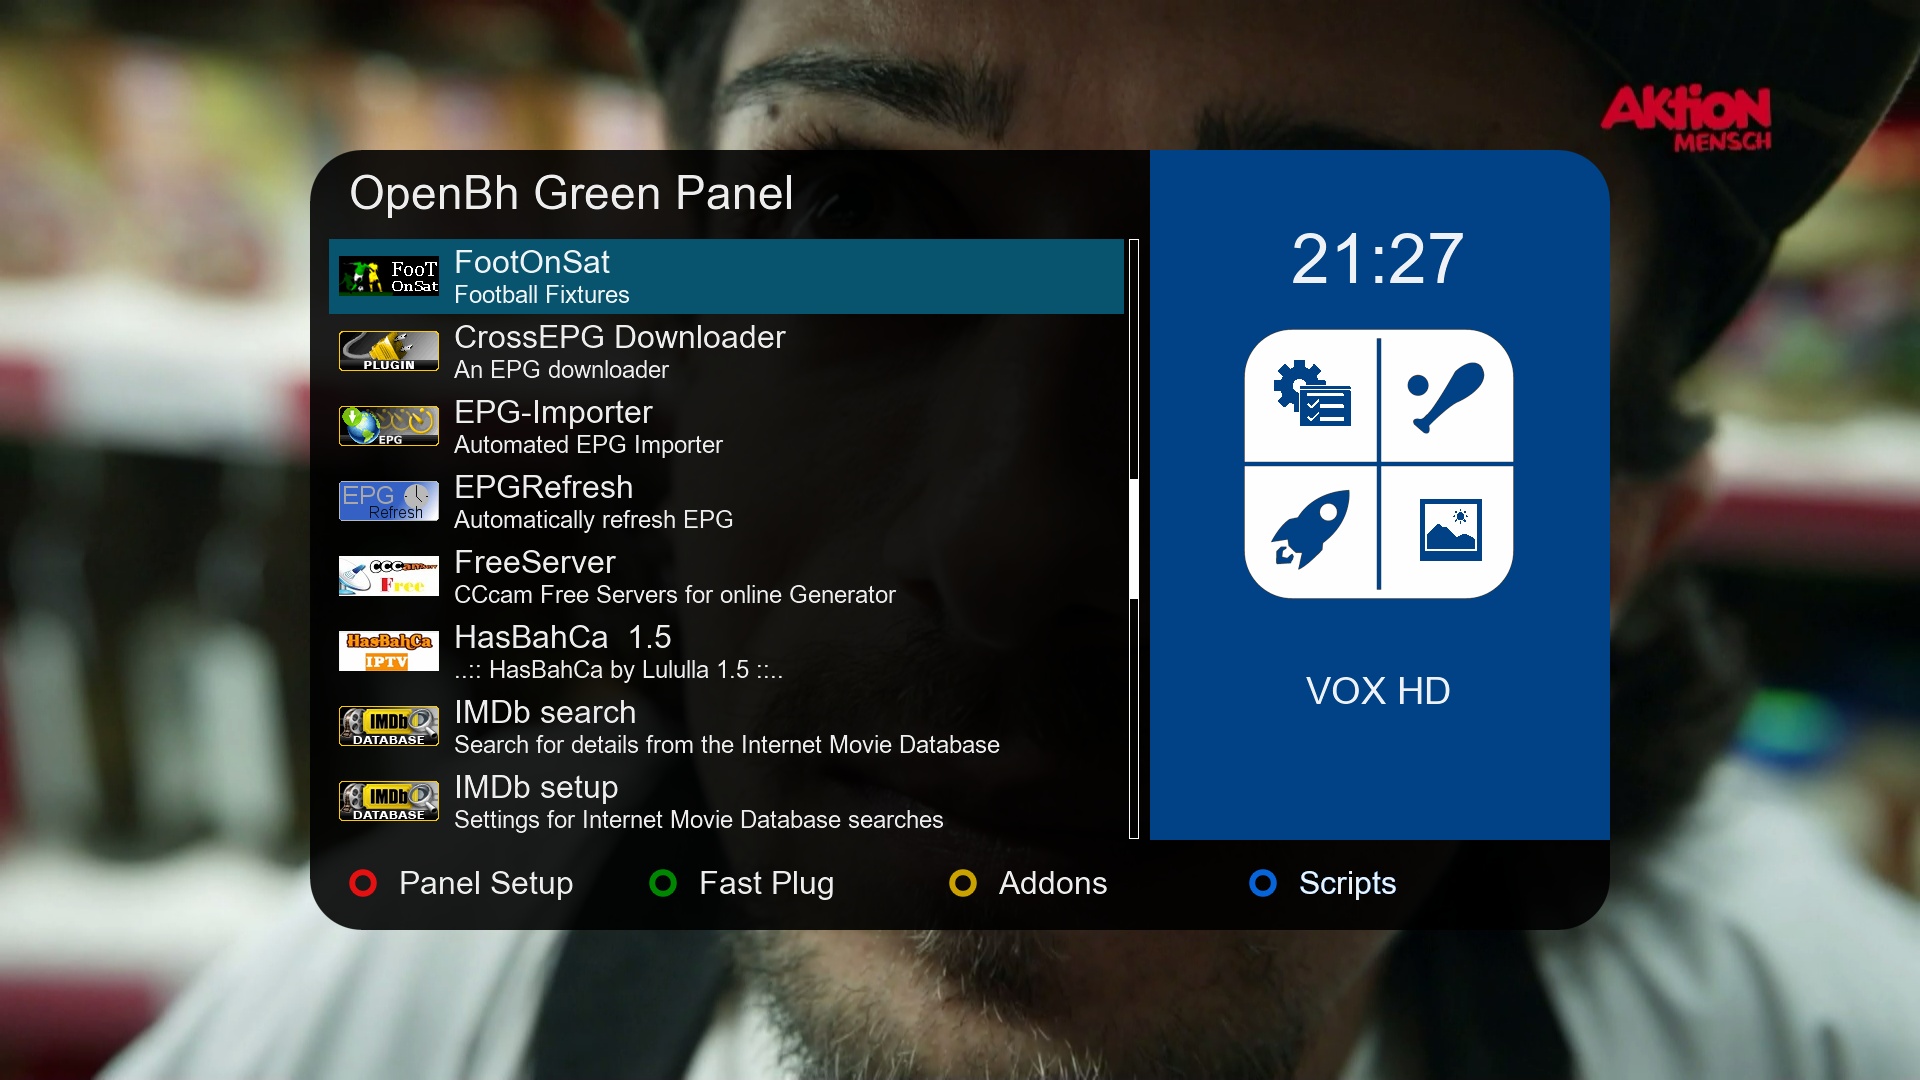Click the red circle key indicator
This screenshot has width=1920, height=1080.
tap(363, 883)
